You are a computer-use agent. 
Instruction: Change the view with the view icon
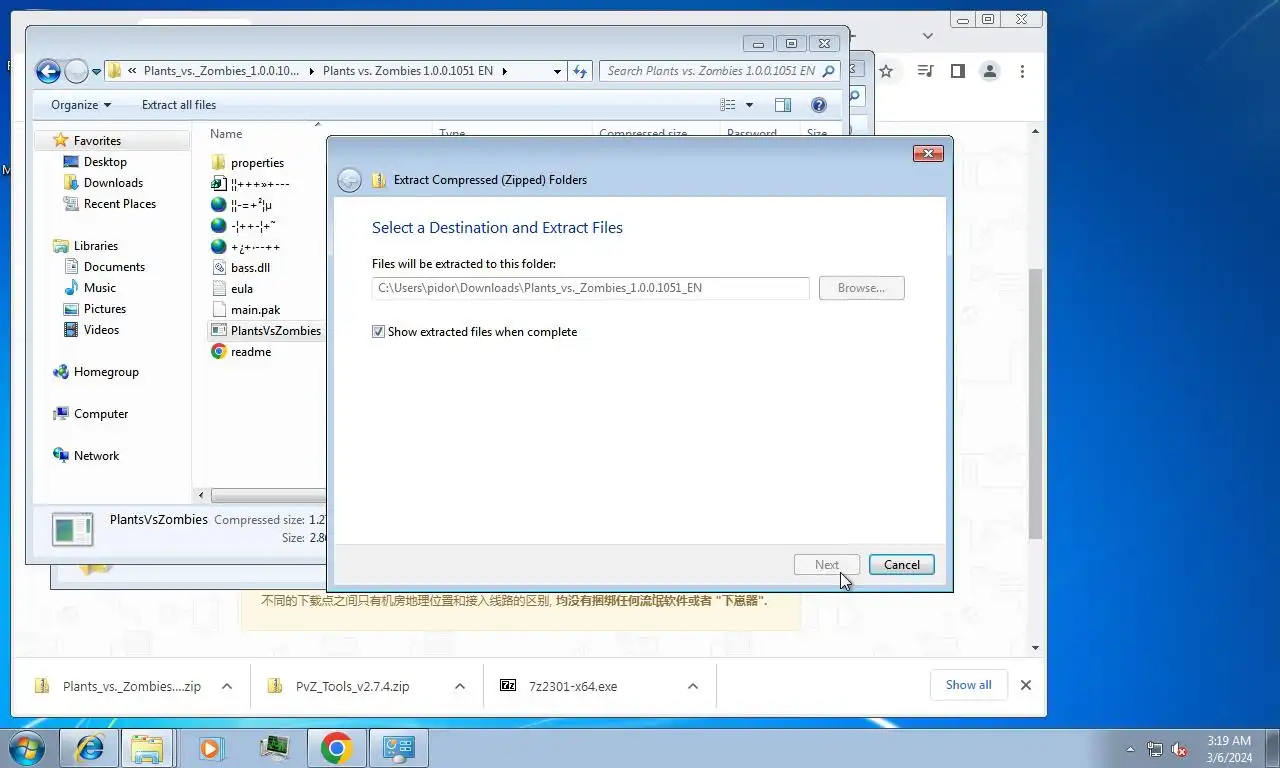point(728,105)
